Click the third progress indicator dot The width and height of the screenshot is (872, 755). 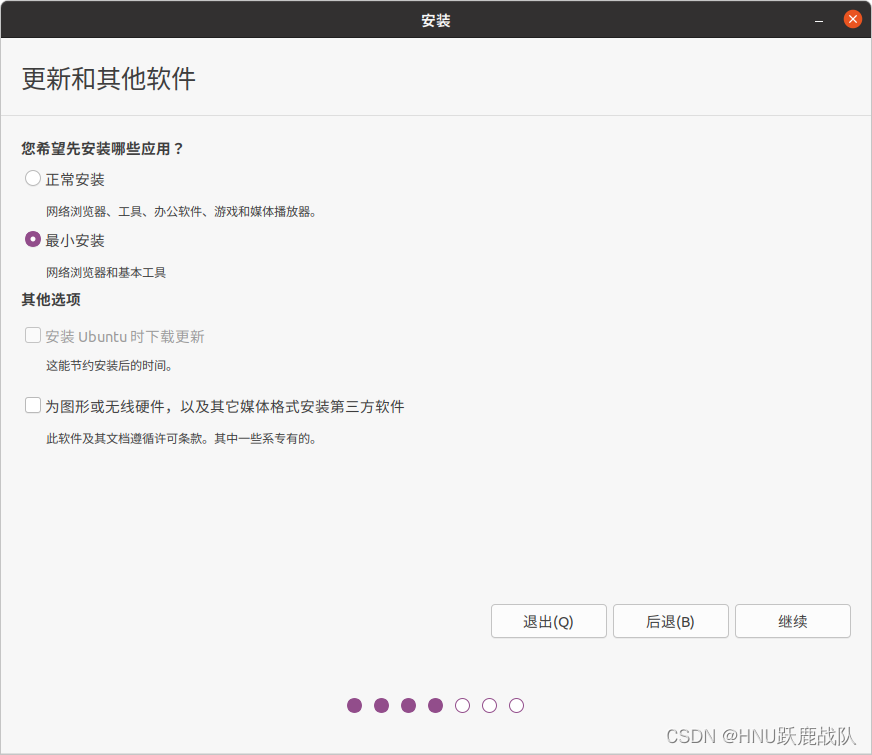(x=409, y=705)
